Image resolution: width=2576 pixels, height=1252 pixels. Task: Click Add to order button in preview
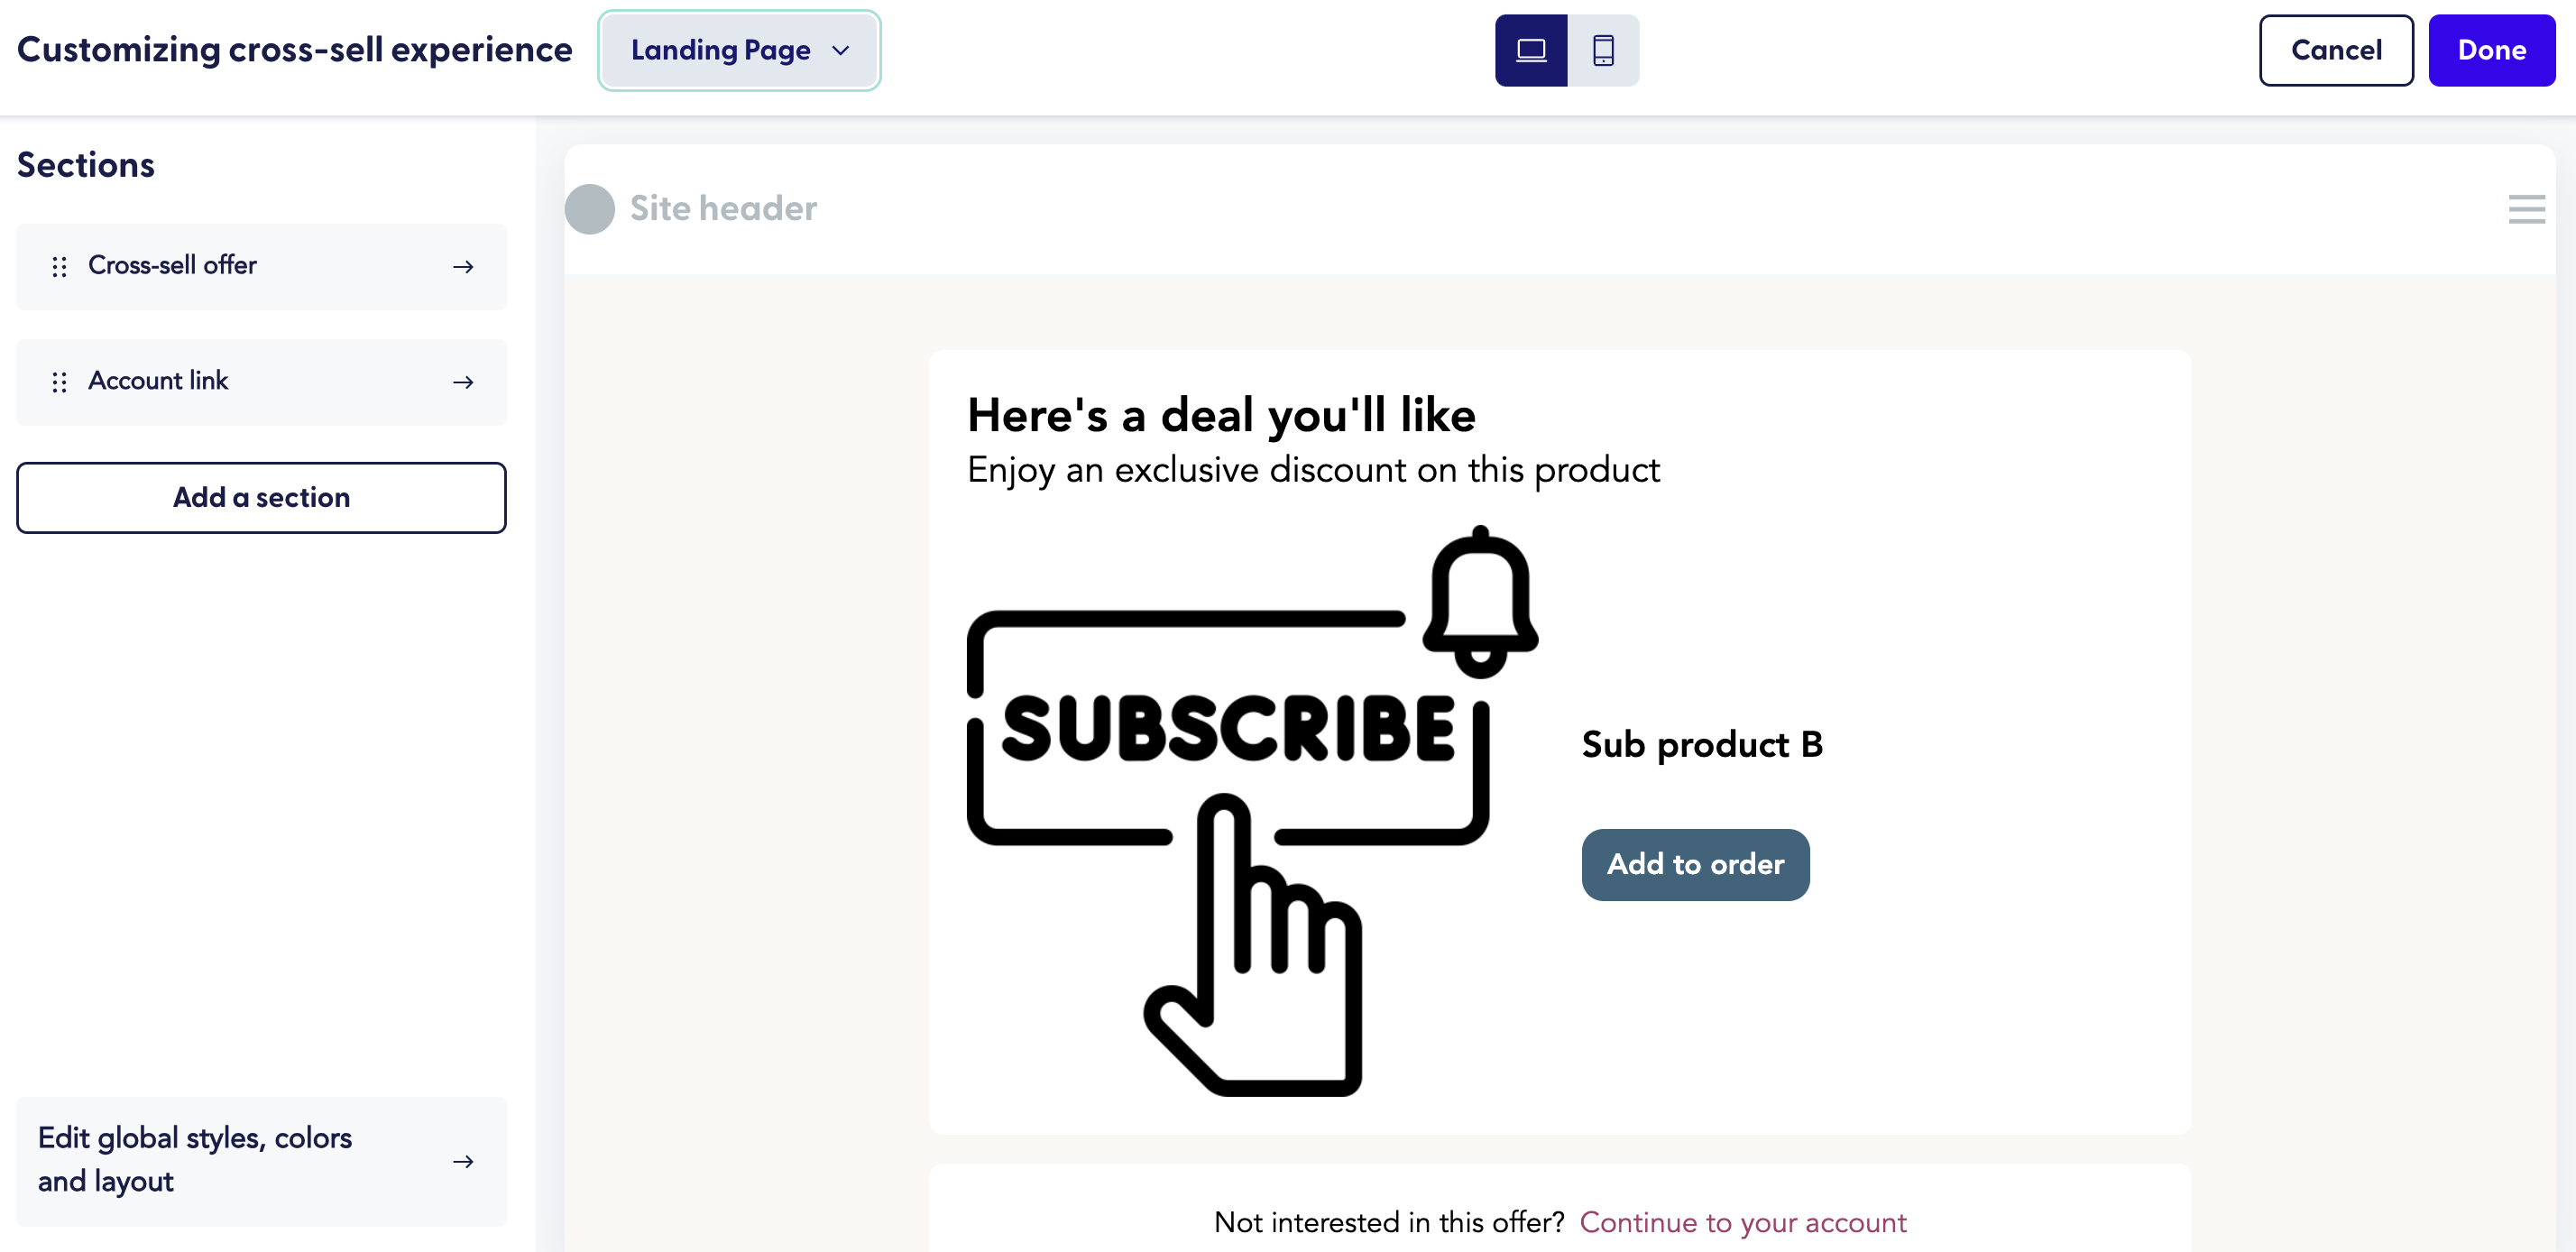coord(1695,864)
